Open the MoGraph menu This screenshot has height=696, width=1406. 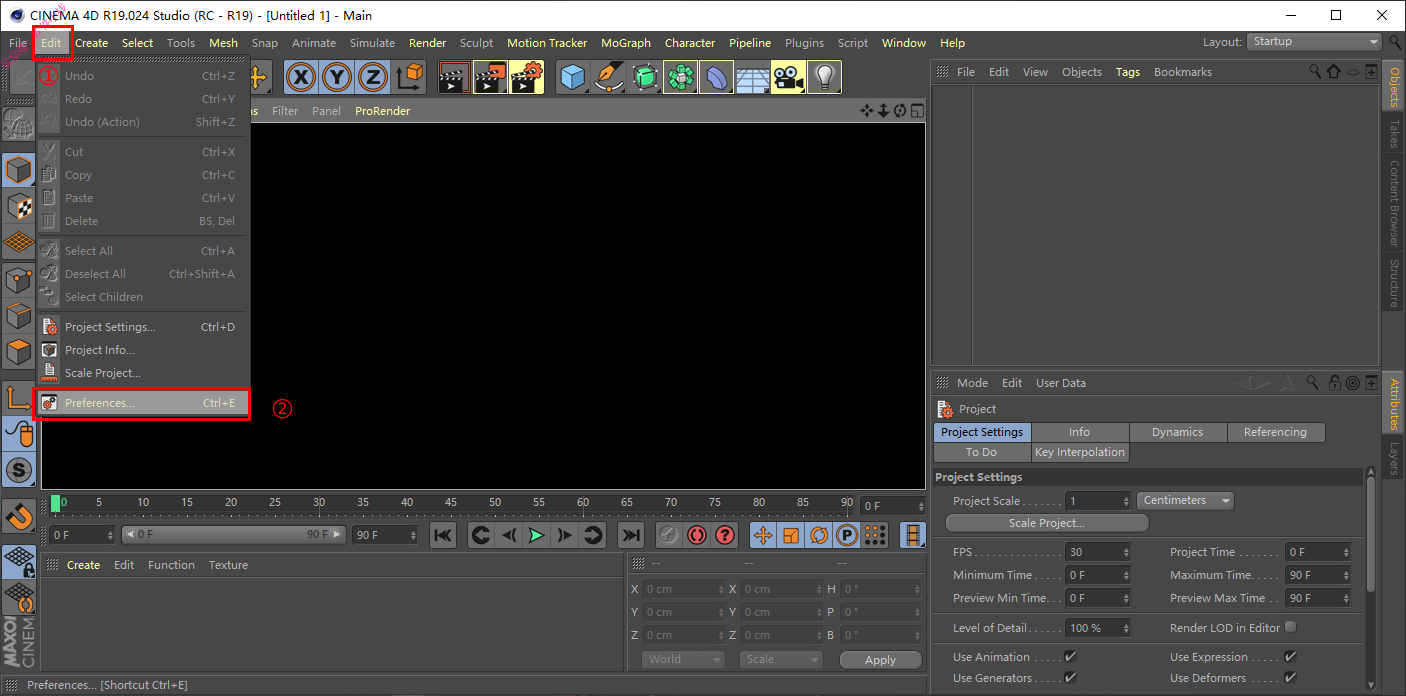pyautogui.click(x=626, y=43)
